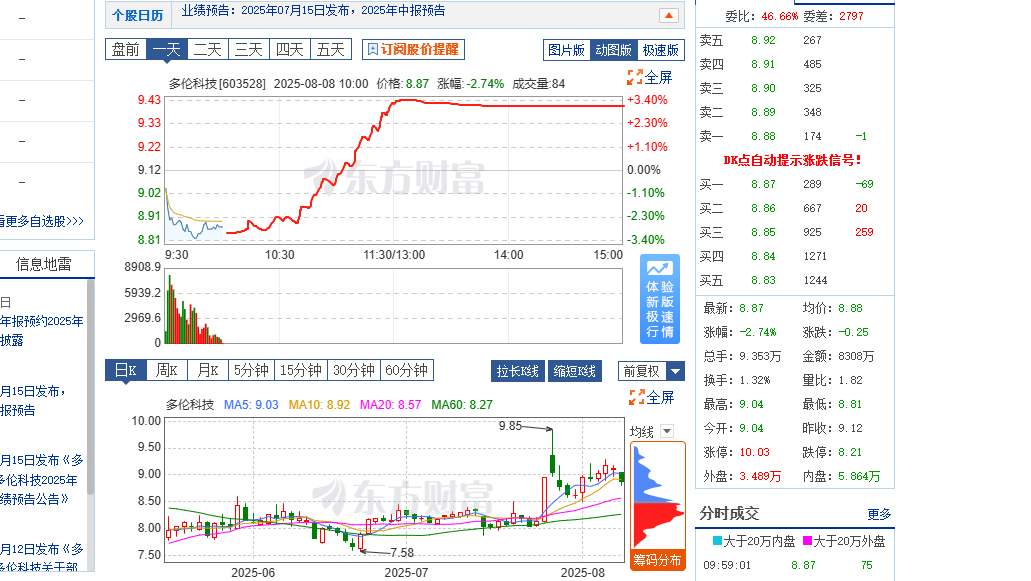Switch K-line chart to 日K
Screen dimensions: 1031x581
click(x=126, y=370)
